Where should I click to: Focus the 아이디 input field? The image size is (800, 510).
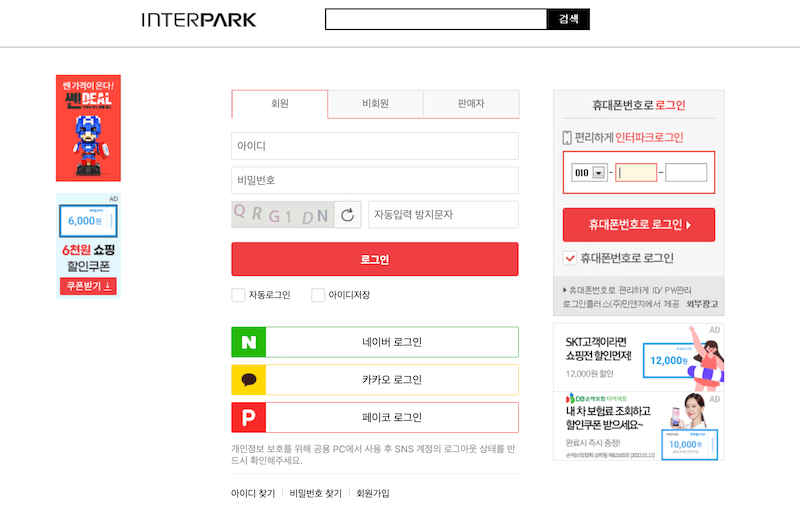point(375,146)
